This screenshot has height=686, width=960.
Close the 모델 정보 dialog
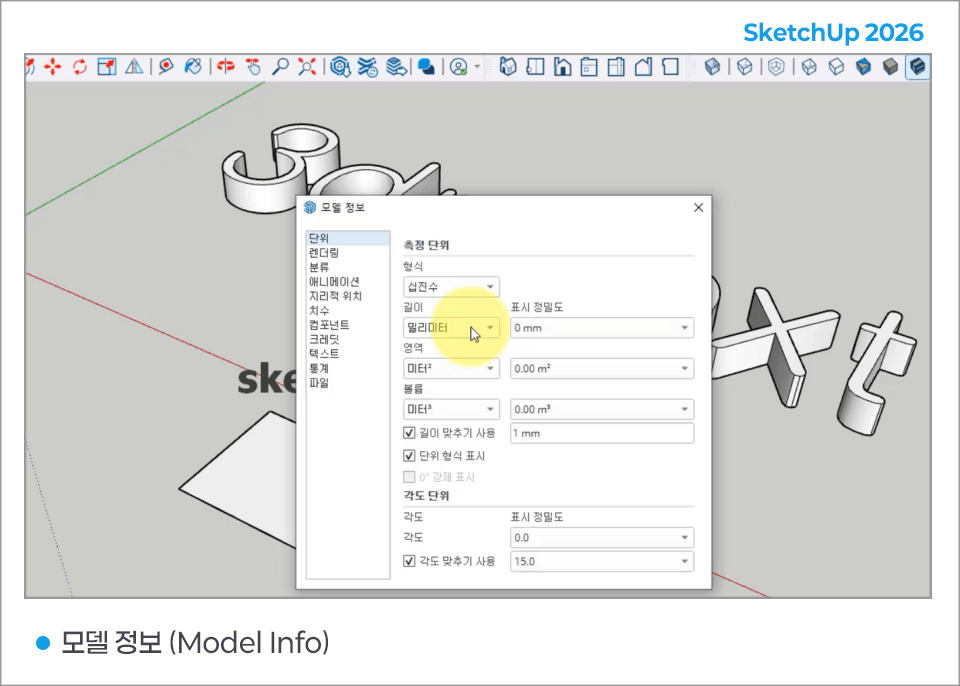click(x=699, y=208)
